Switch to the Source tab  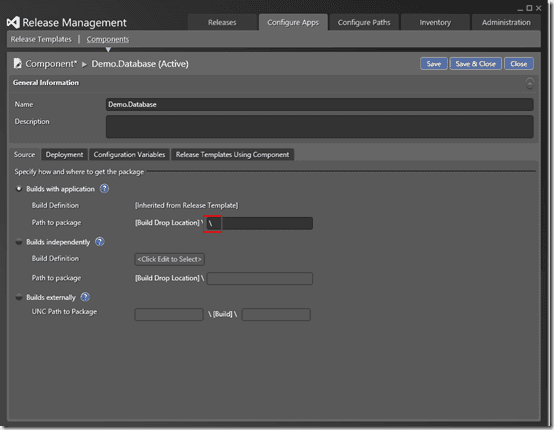tap(24, 154)
